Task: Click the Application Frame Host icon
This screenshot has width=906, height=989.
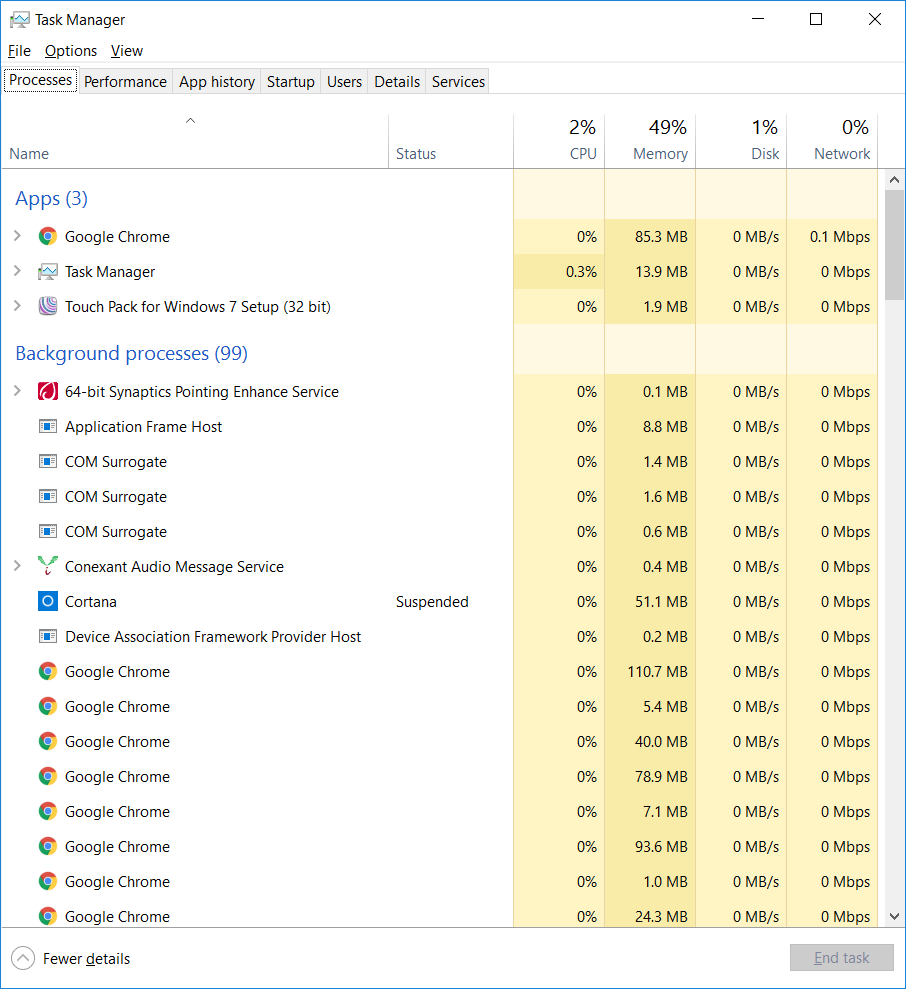Action: coord(47,427)
